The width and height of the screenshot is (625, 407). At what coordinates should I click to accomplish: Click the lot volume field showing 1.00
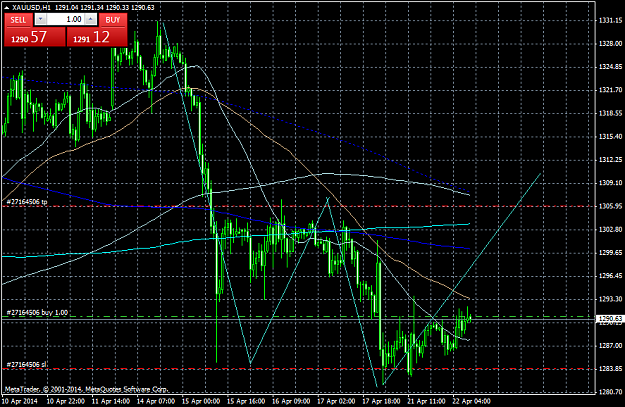click(x=66, y=19)
